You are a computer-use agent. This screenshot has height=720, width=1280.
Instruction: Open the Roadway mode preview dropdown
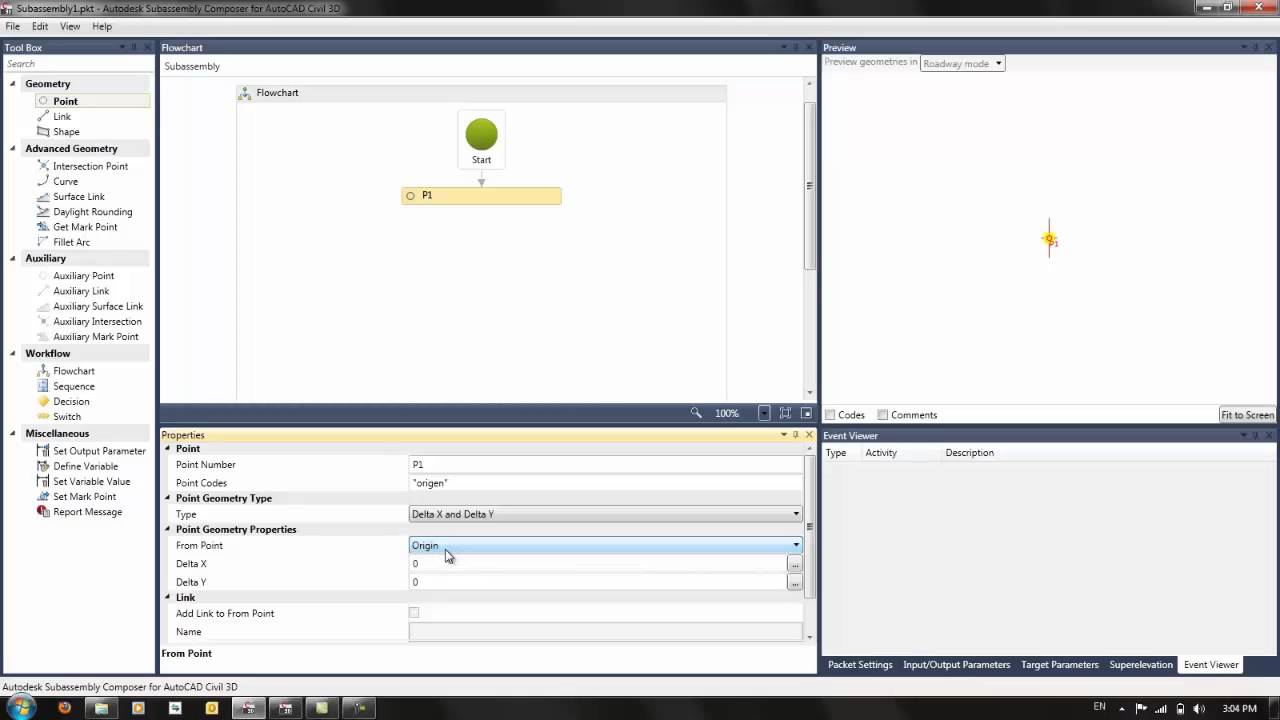pos(962,63)
